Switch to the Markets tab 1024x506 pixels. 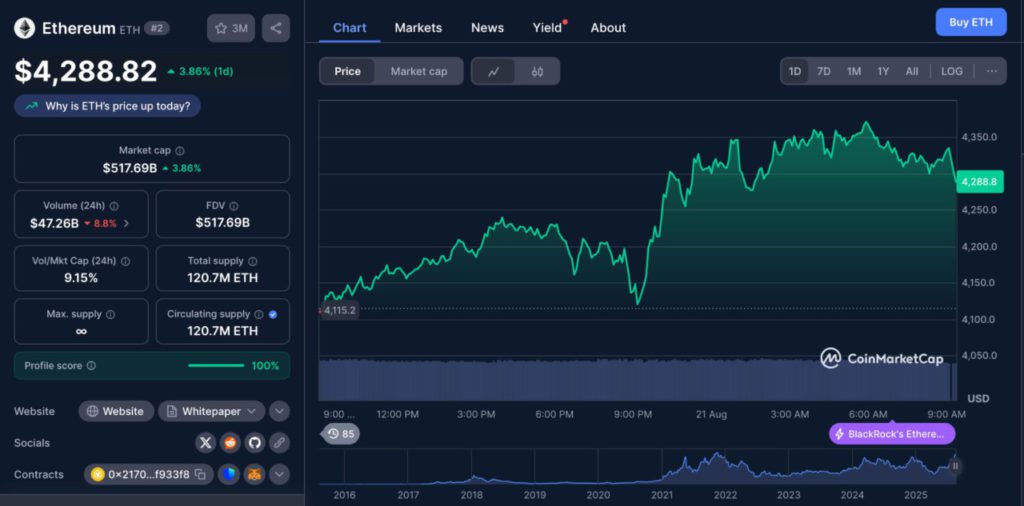click(418, 28)
